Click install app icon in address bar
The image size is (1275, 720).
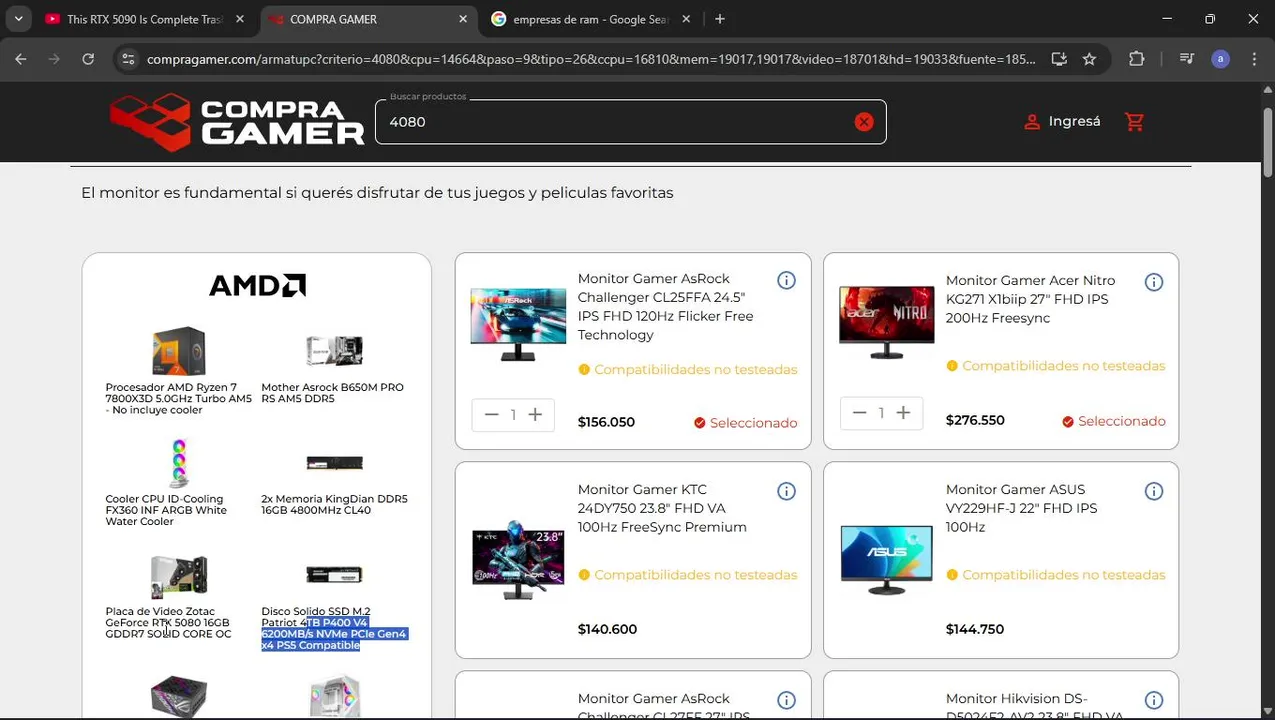1059,59
